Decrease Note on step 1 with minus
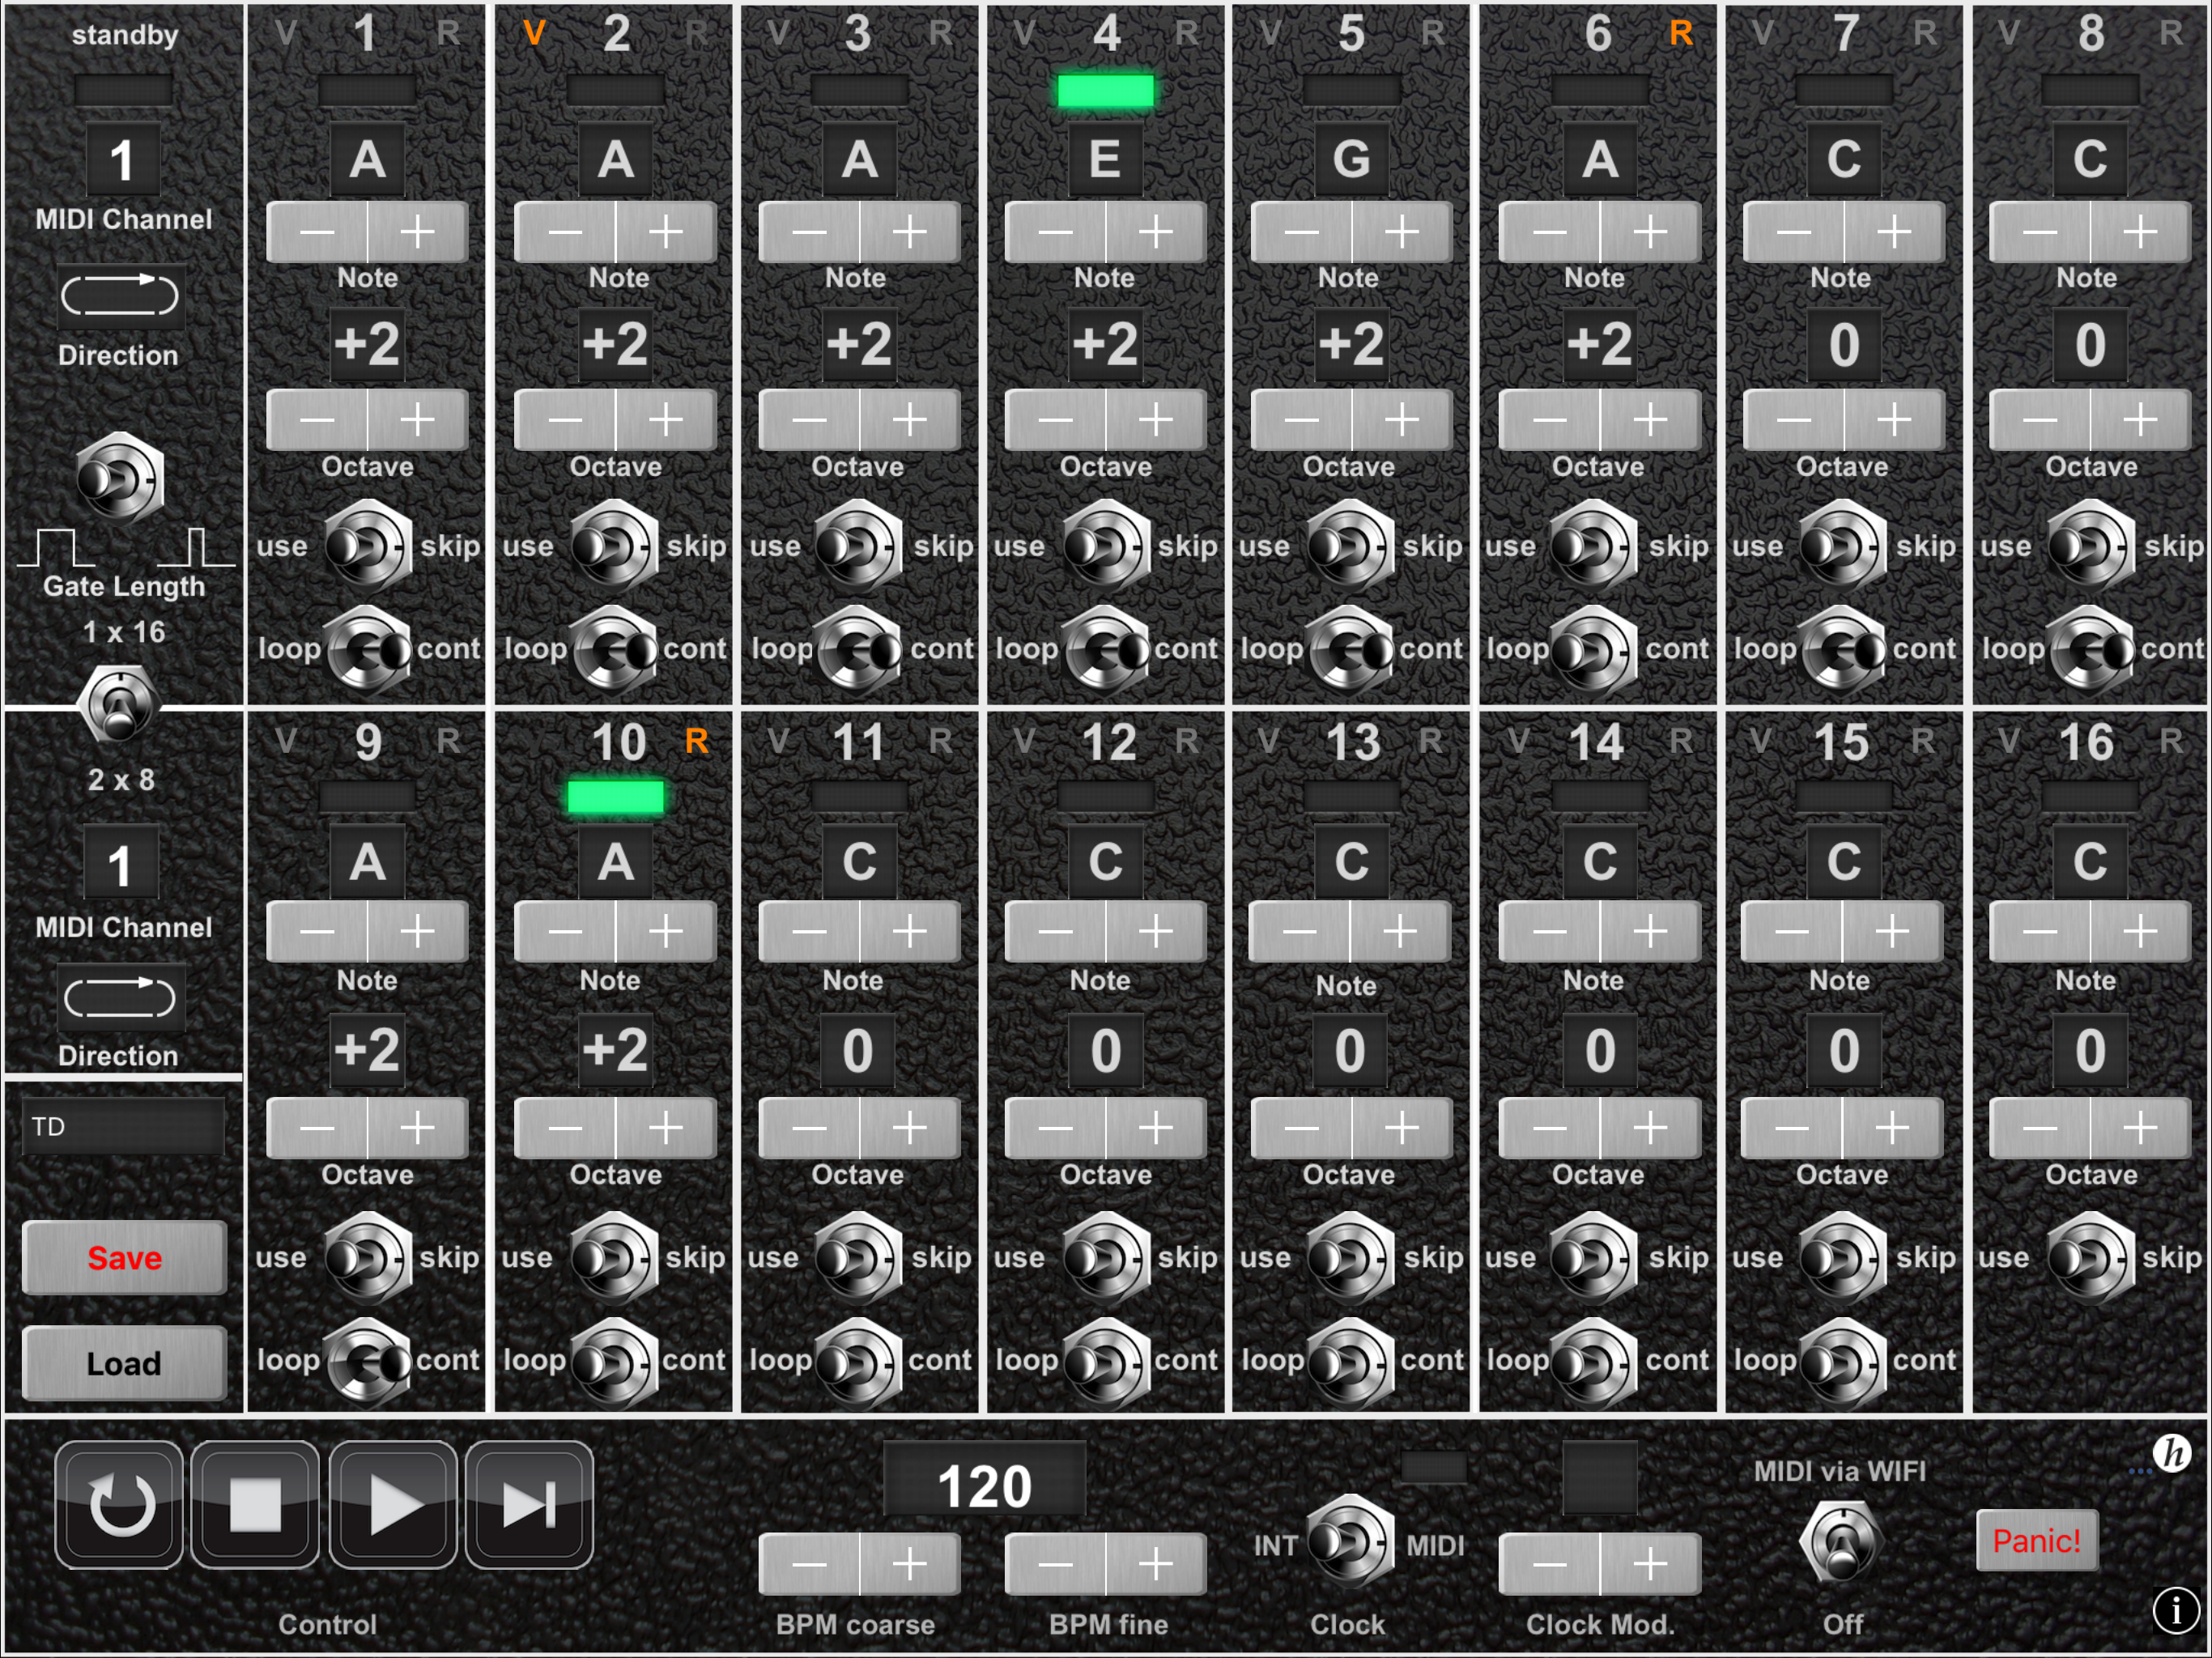2212x1658 pixels. tap(317, 232)
